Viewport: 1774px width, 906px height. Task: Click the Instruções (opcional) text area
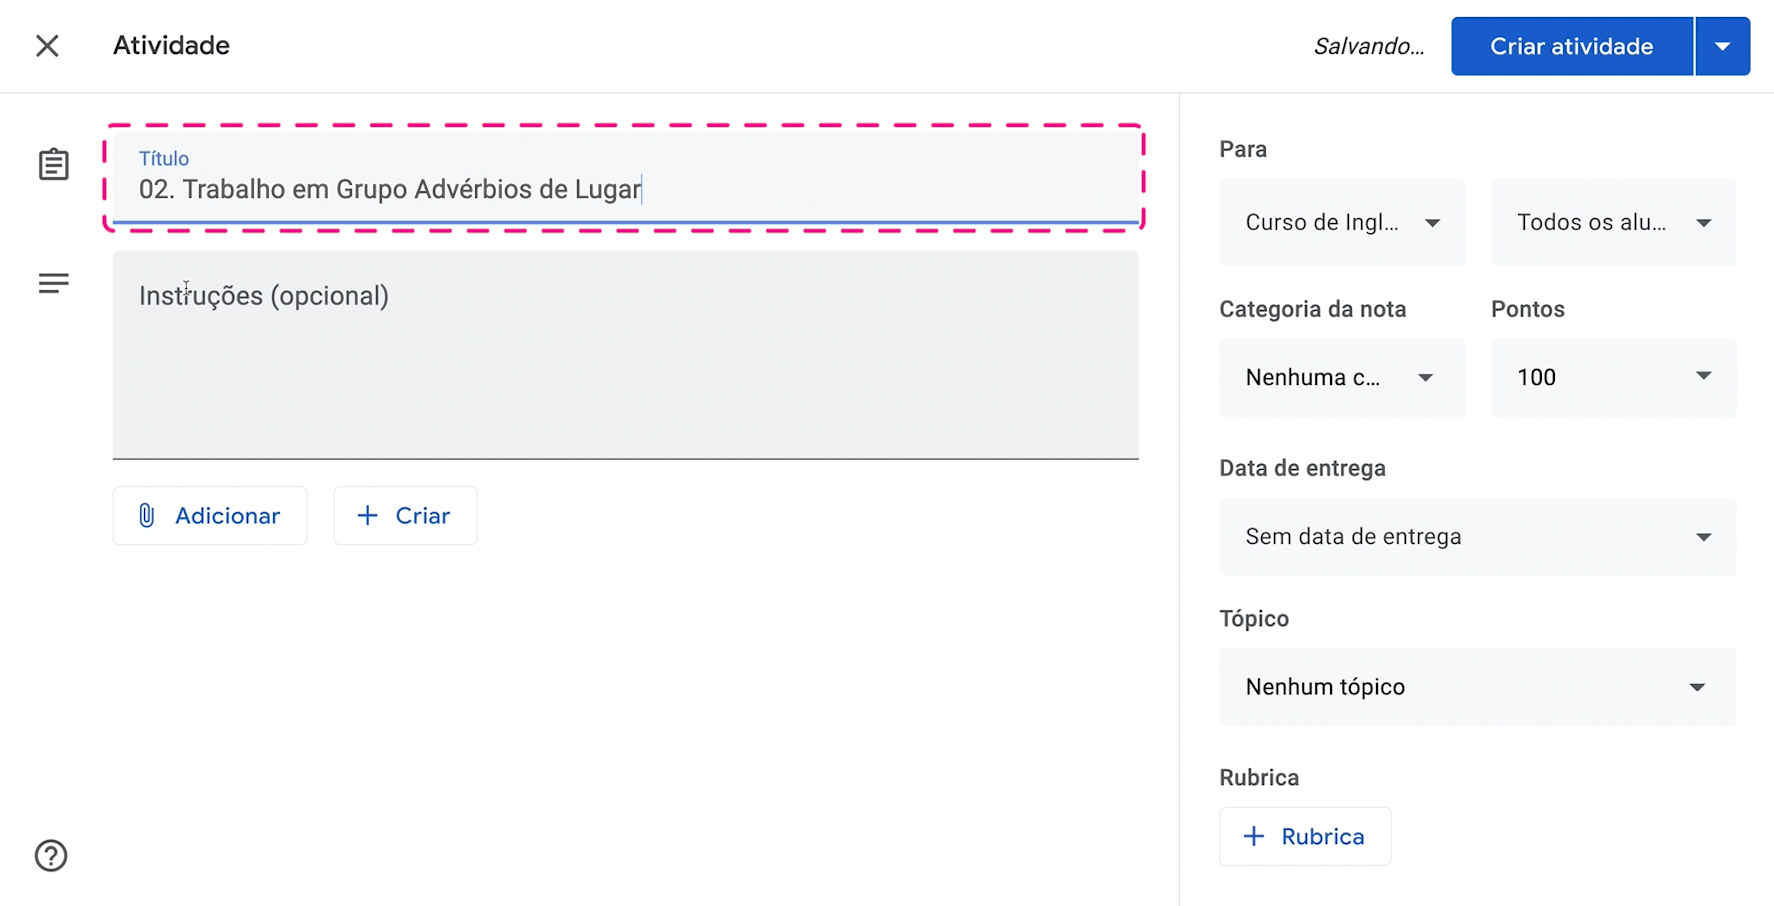click(625, 355)
